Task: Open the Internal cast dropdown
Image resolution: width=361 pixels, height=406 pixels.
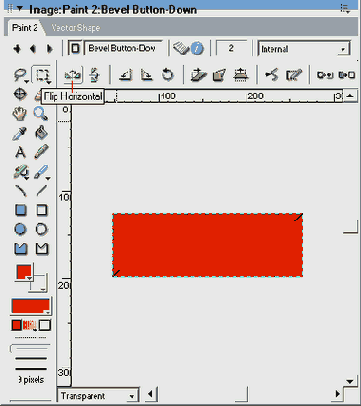Action: 304,49
